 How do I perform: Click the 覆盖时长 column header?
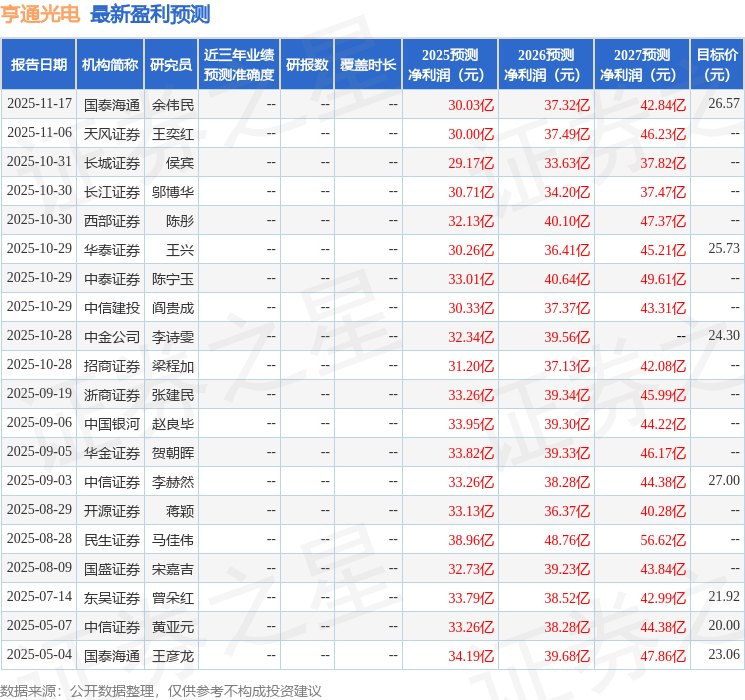[x=367, y=64]
